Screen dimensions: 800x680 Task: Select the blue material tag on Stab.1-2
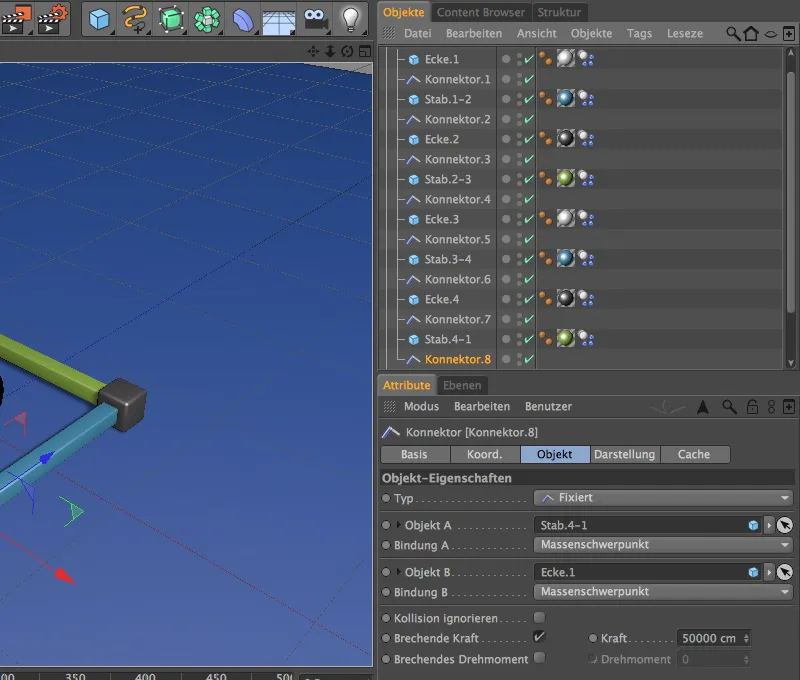click(x=565, y=98)
